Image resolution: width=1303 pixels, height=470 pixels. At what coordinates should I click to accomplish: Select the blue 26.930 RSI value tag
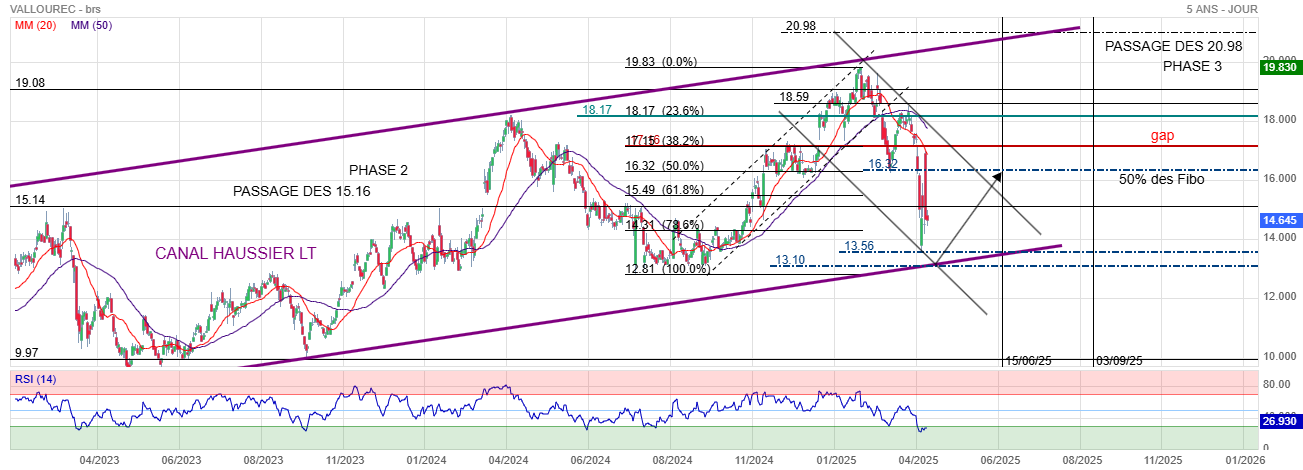[1279, 422]
